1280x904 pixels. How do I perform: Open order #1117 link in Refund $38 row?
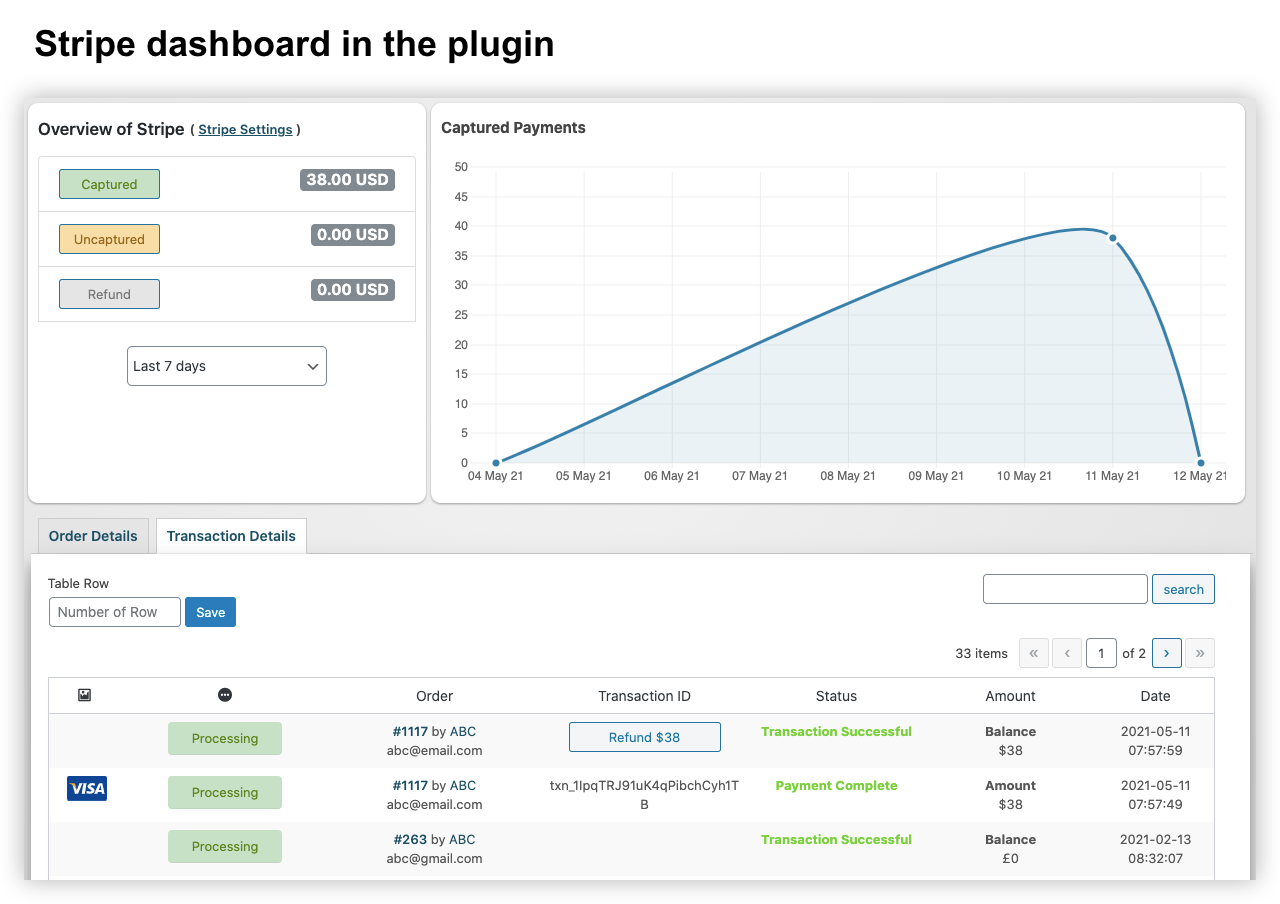click(410, 731)
